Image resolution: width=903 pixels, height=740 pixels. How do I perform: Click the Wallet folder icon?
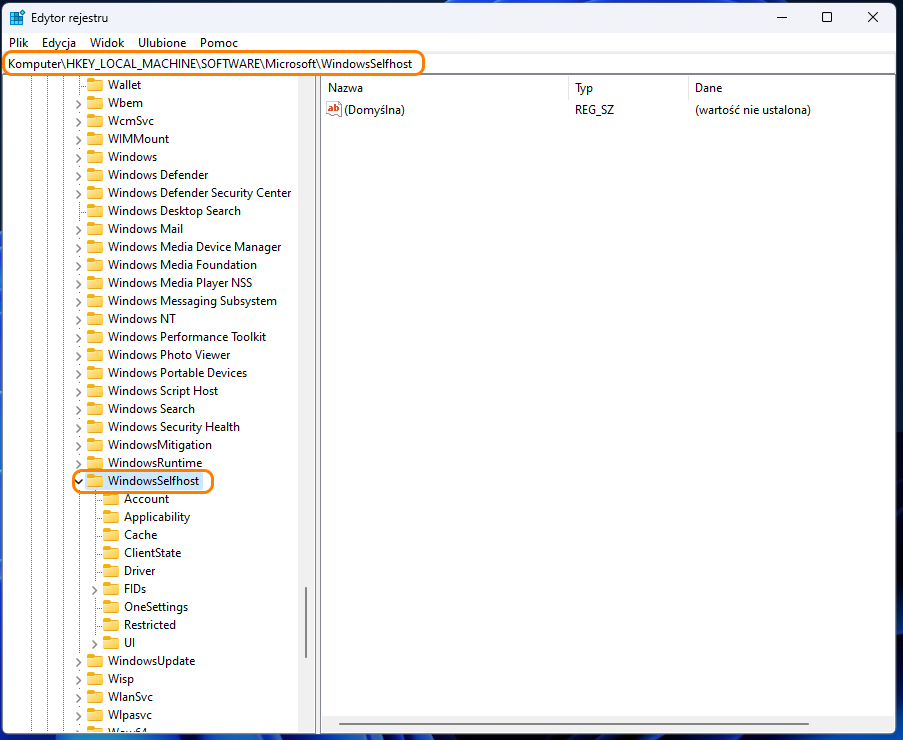[94, 85]
